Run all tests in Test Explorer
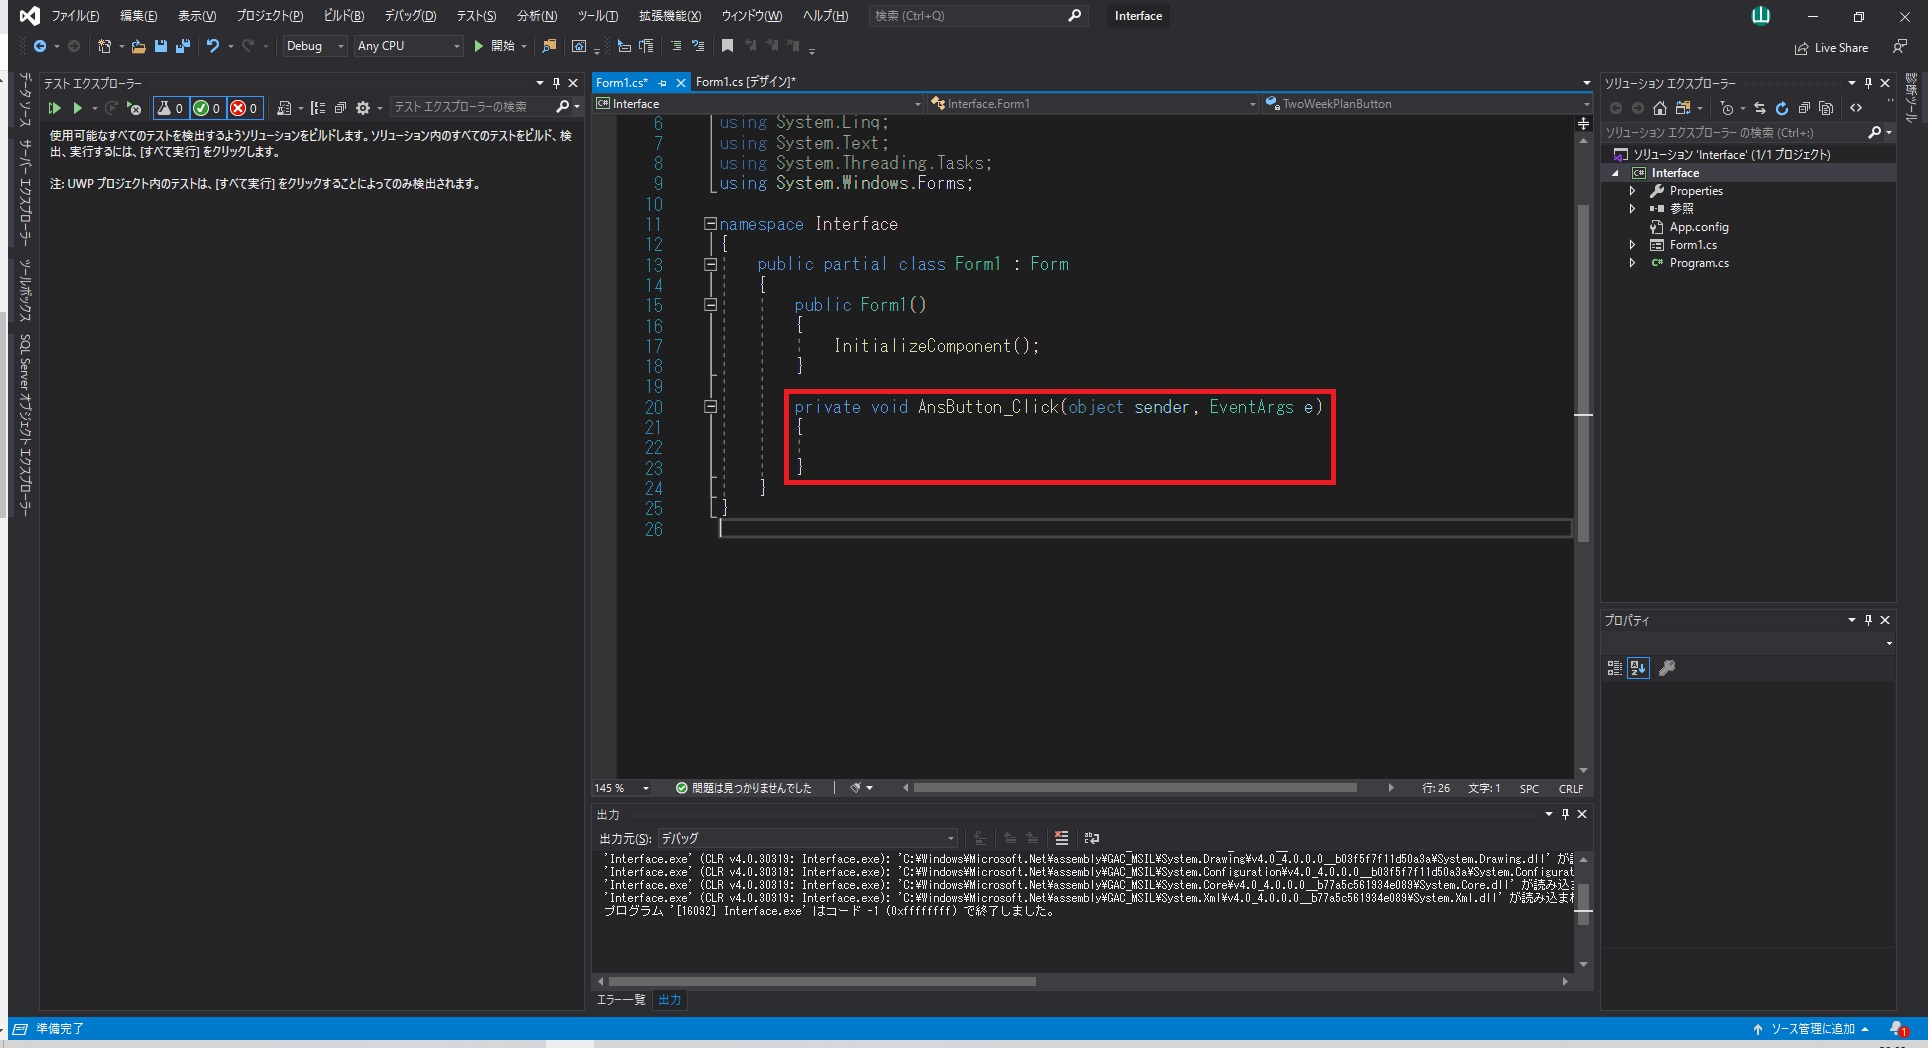 (x=55, y=108)
